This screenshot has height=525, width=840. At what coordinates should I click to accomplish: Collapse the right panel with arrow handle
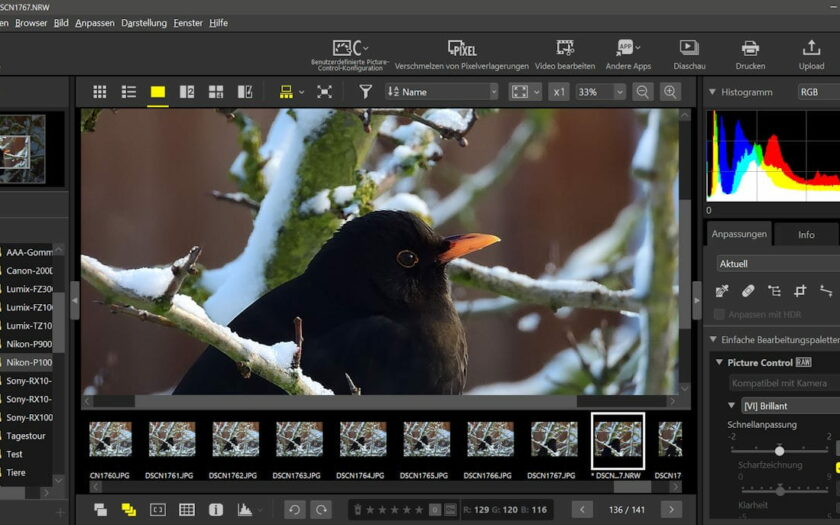click(x=697, y=300)
